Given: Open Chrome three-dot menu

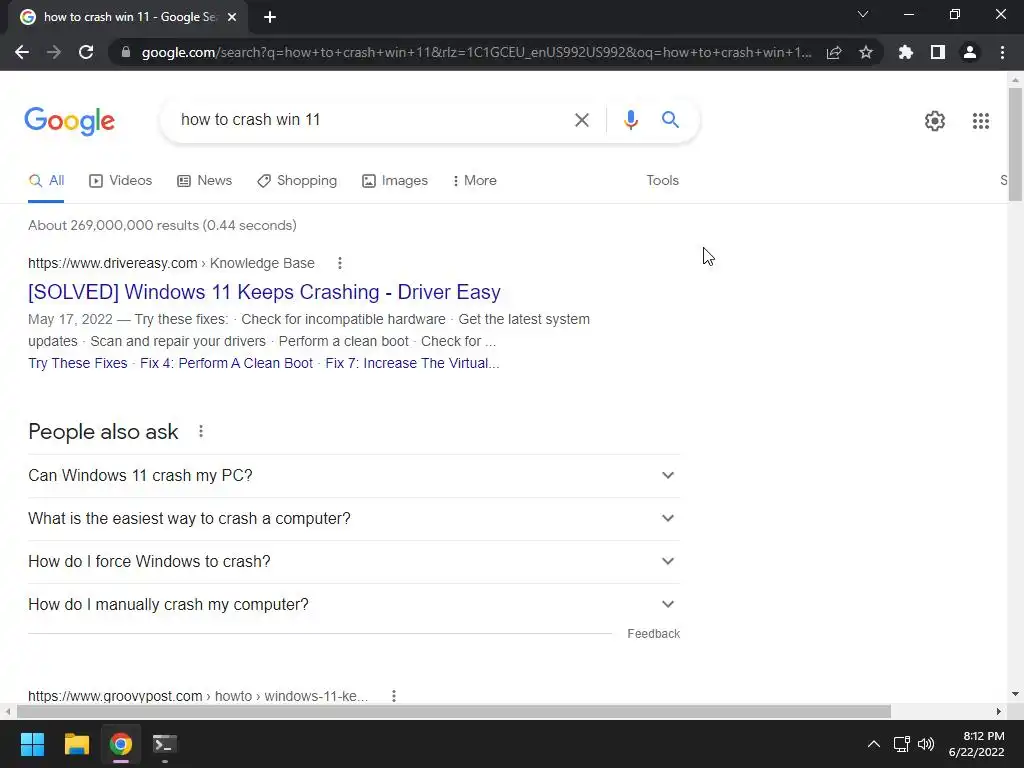Looking at the screenshot, I should pos(1002,52).
